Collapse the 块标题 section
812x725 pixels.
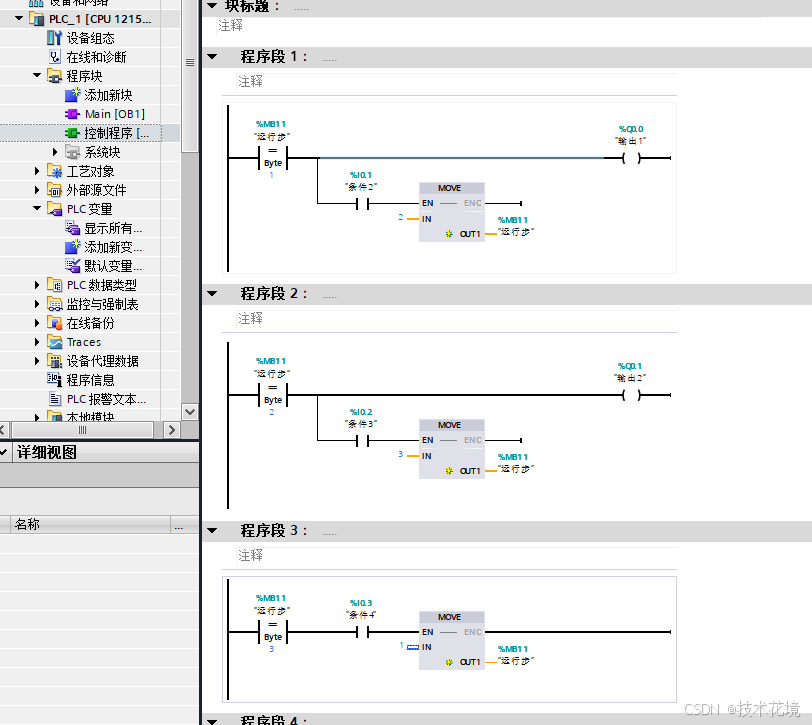coord(212,6)
